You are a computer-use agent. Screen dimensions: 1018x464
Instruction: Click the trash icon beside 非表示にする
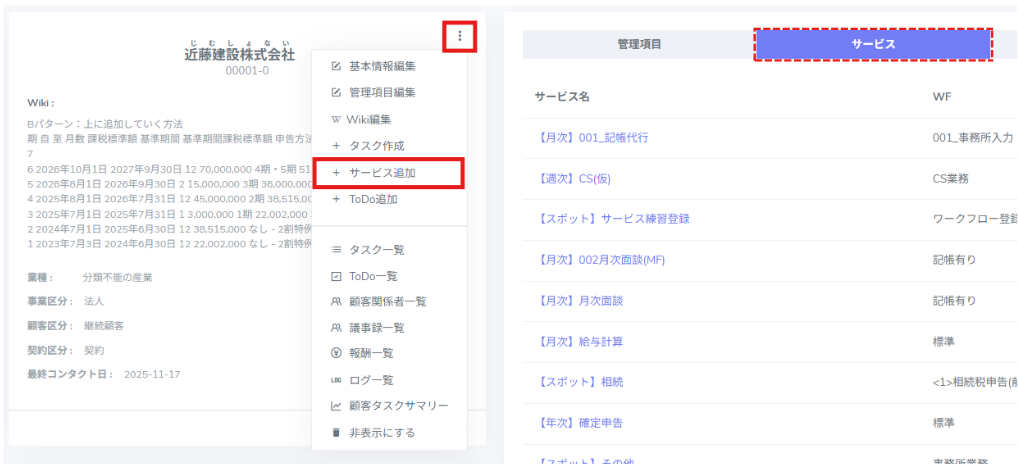pos(336,433)
